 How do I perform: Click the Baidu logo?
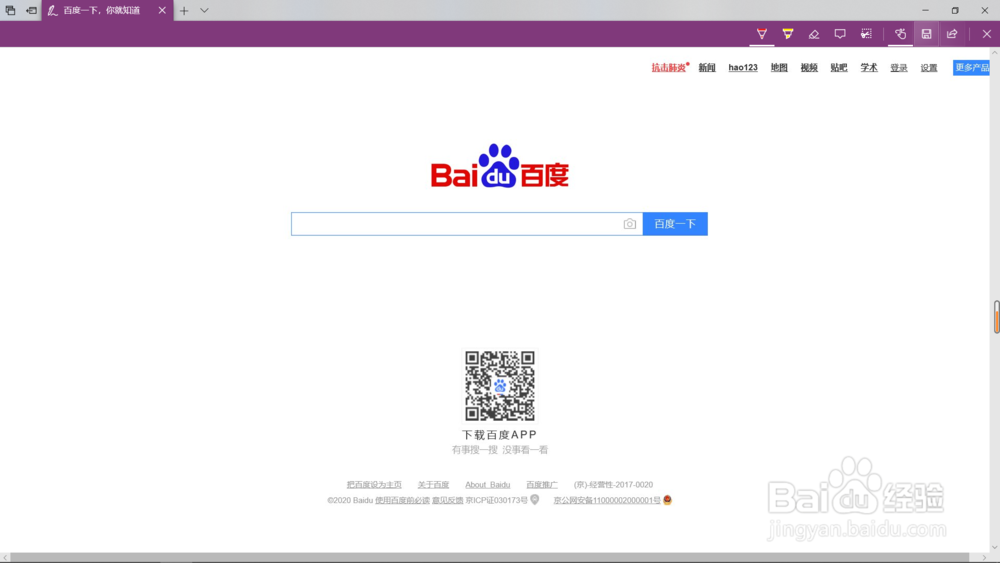499,166
